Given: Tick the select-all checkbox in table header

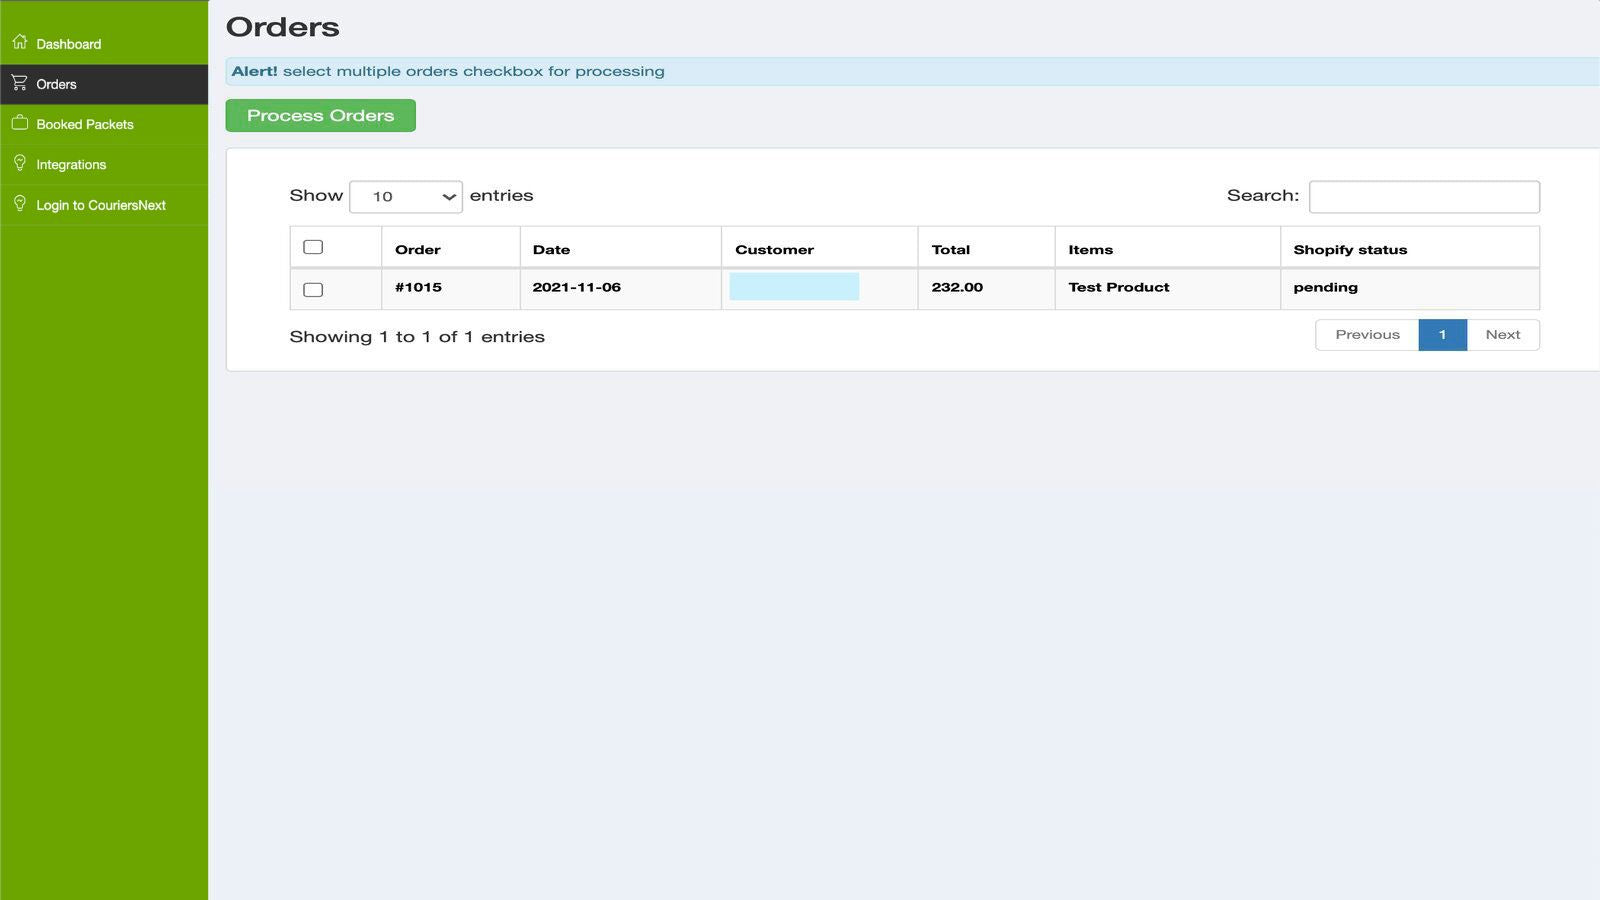Looking at the screenshot, I should click(x=313, y=247).
